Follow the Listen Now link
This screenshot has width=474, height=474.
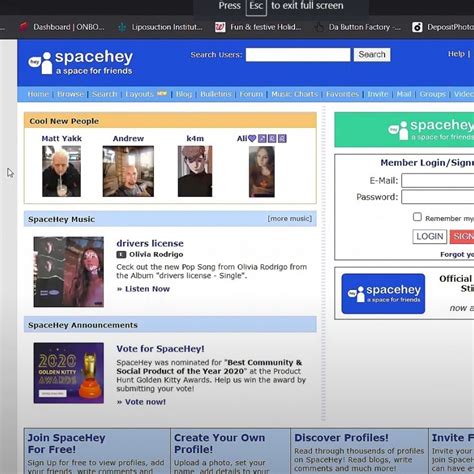[143, 289]
